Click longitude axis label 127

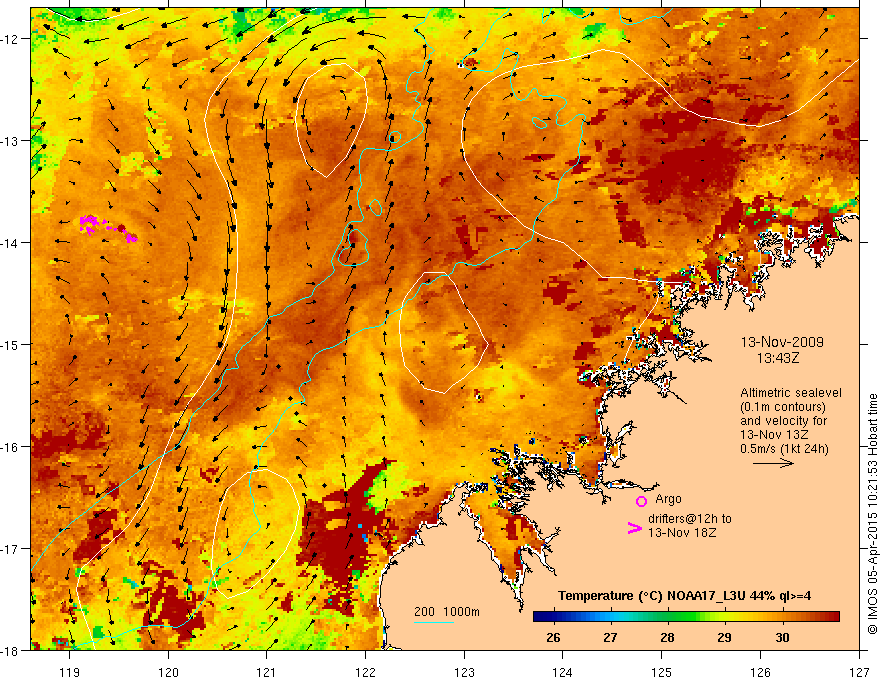click(859, 672)
